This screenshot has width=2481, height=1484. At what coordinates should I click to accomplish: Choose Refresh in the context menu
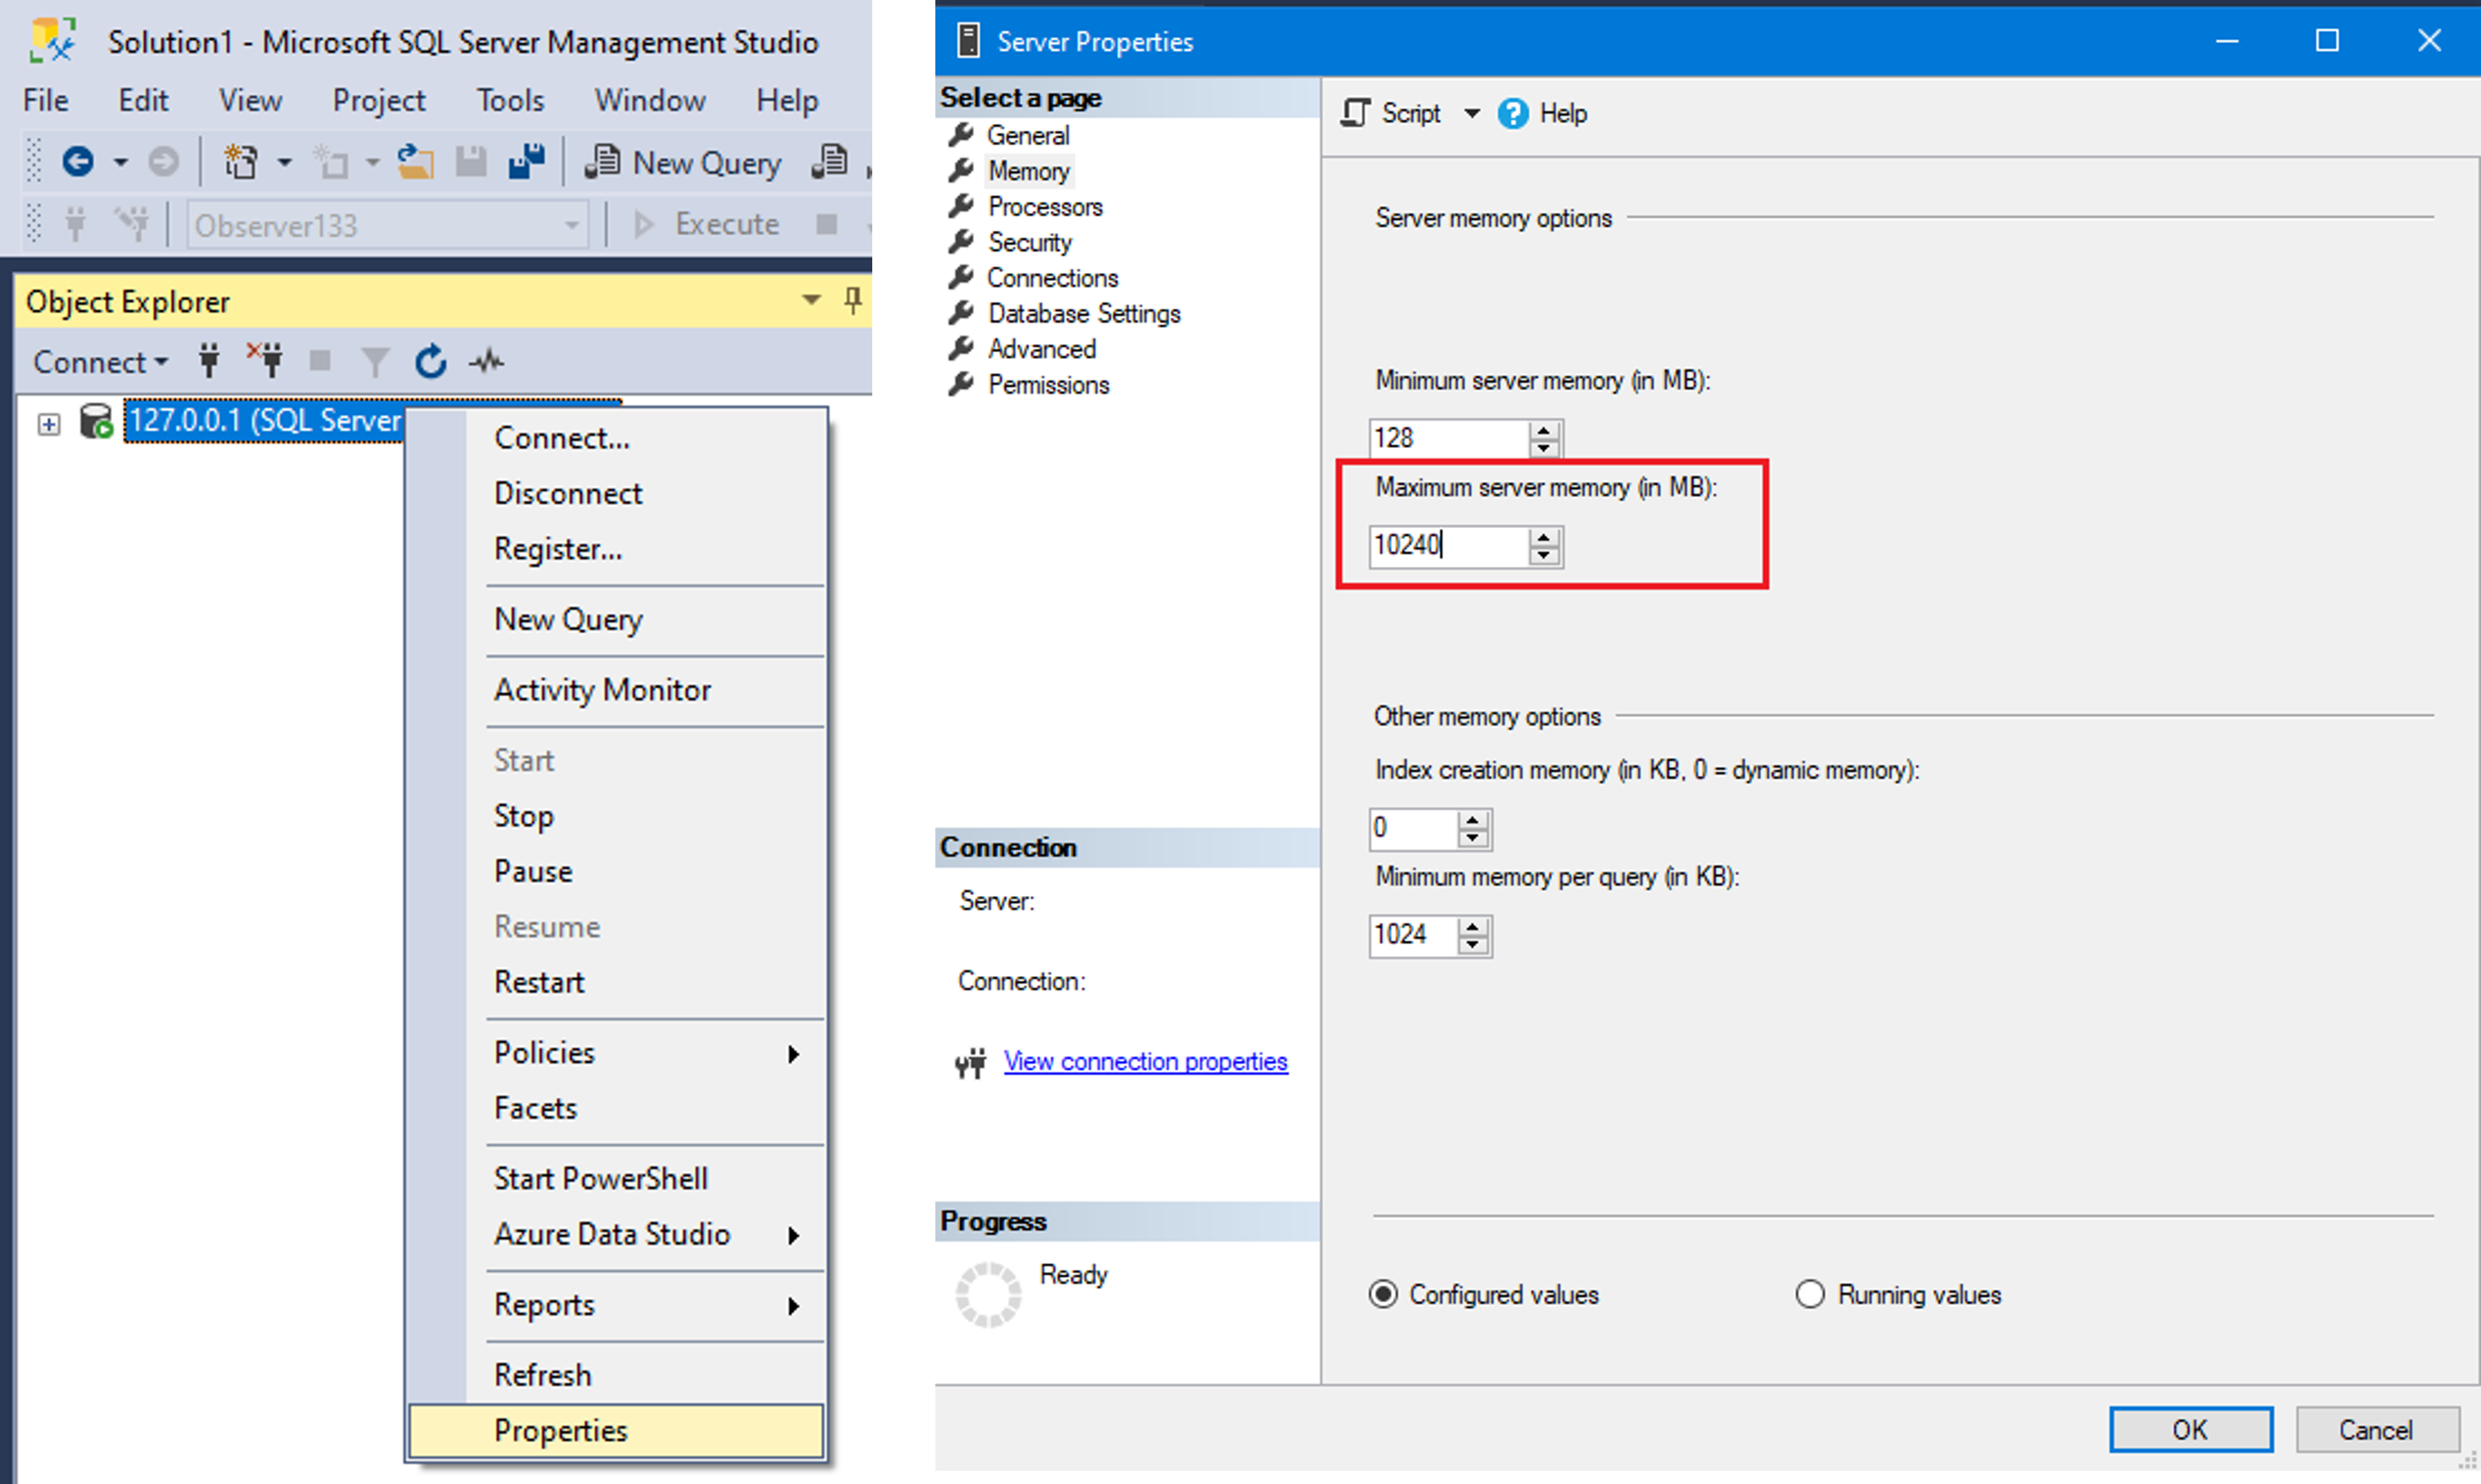pos(616,1375)
